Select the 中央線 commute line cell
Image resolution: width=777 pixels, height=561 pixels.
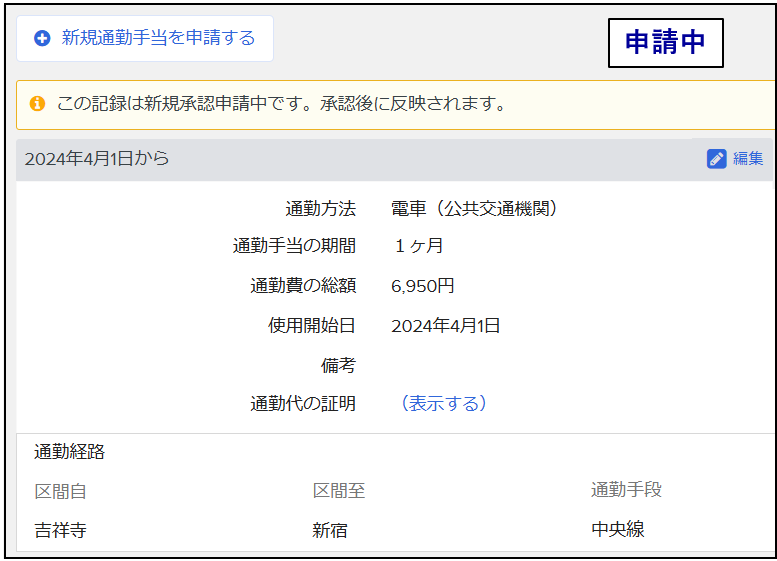pos(617,530)
